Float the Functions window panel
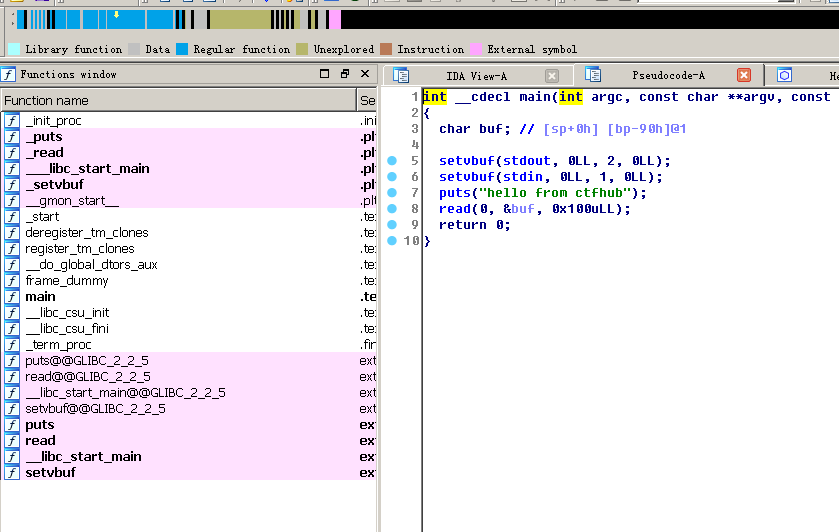Screen dimensions: 839x532 [x=345, y=74]
